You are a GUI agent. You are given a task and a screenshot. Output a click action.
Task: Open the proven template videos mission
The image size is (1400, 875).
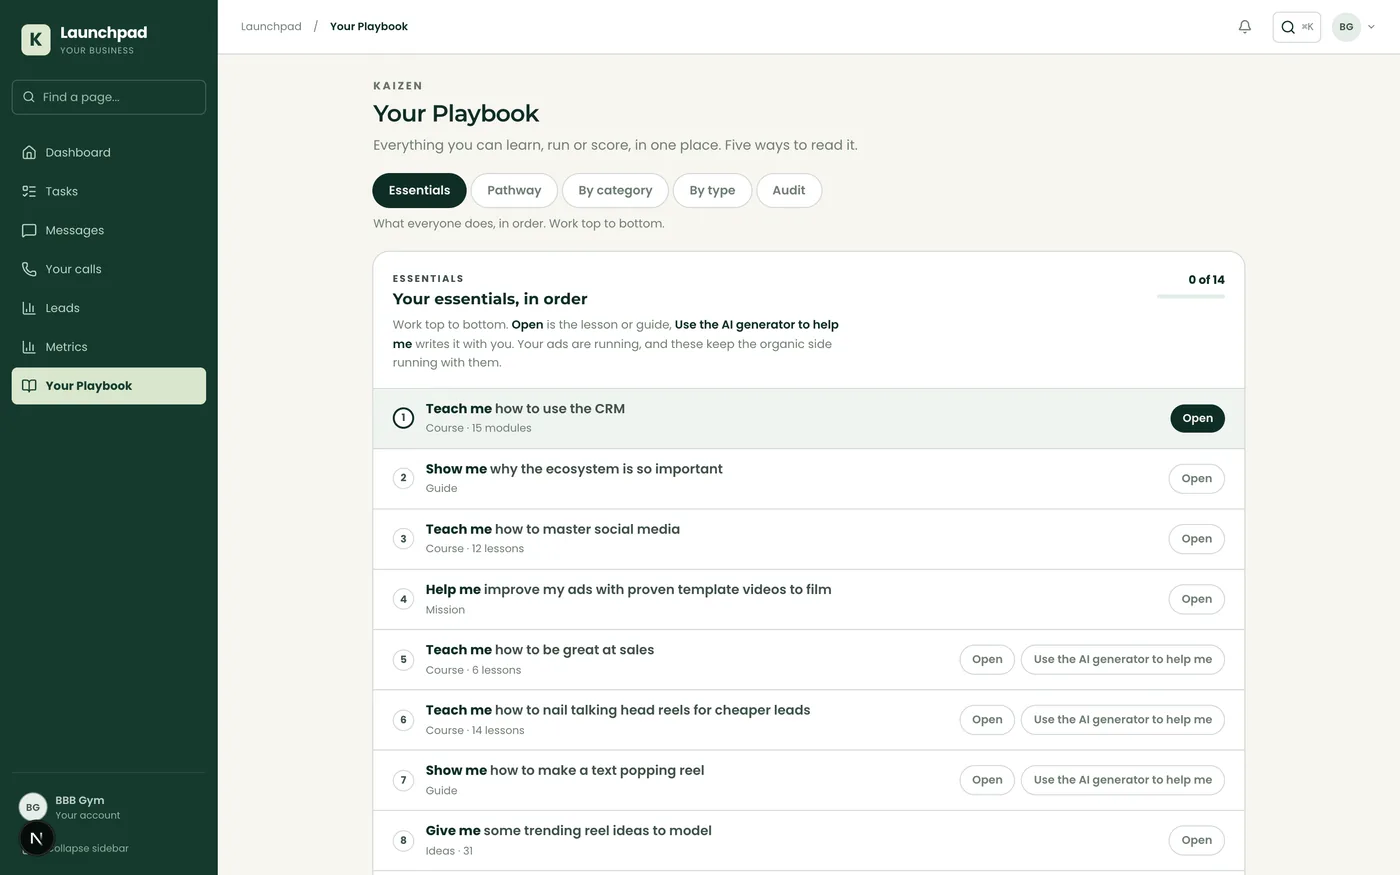pyautogui.click(x=1196, y=599)
